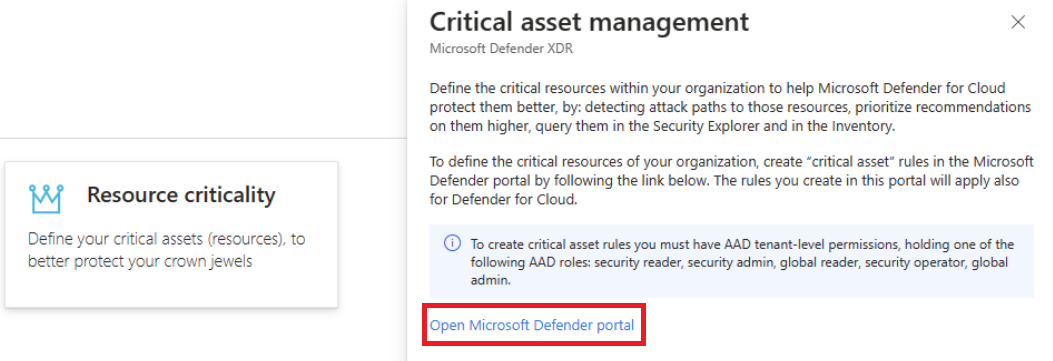
Task: Click the Microsoft Defender XDR subtitle
Action: click(501, 49)
